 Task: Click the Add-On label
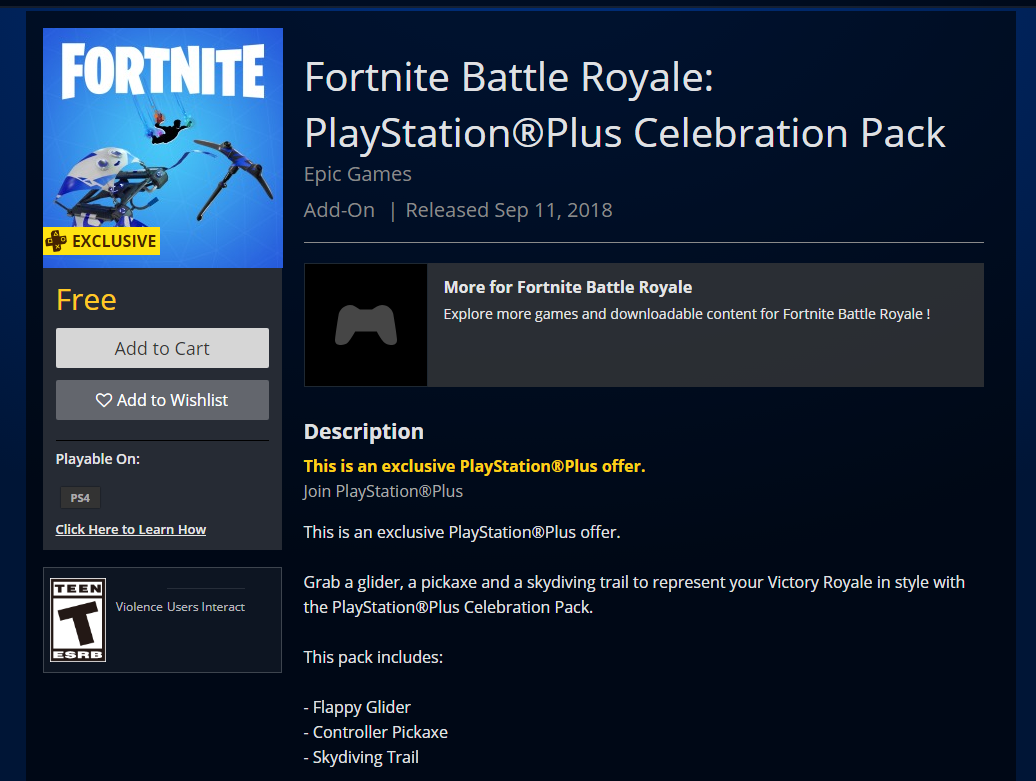[x=339, y=210]
